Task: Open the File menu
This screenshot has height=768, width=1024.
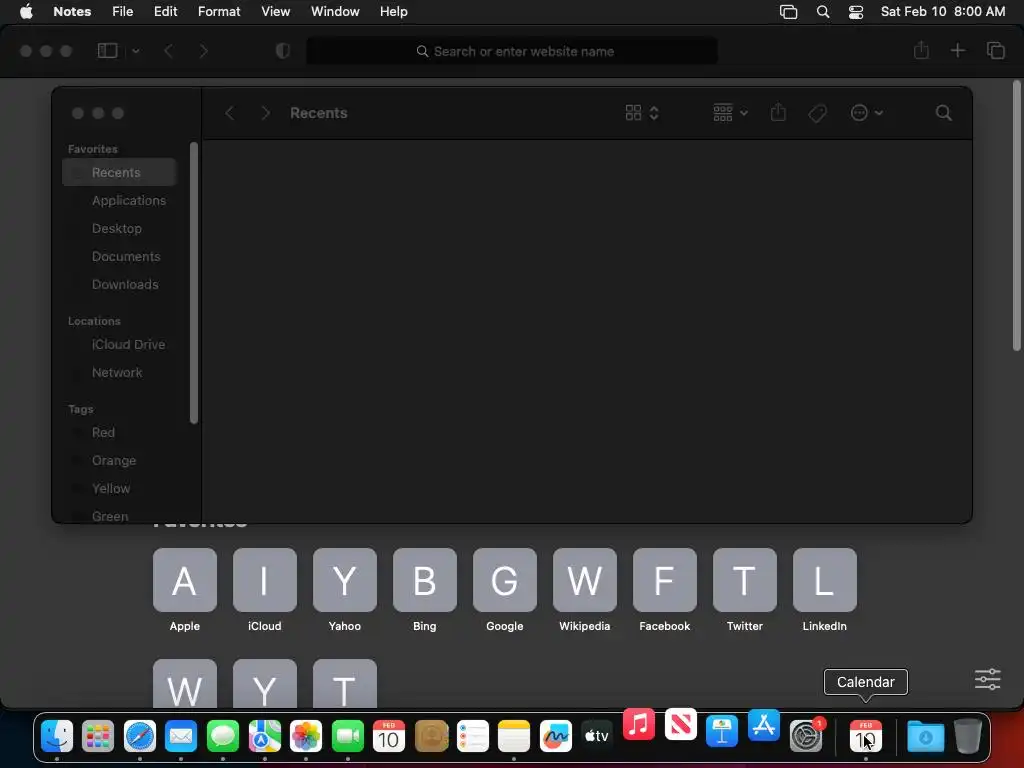Action: pyautogui.click(x=122, y=11)
